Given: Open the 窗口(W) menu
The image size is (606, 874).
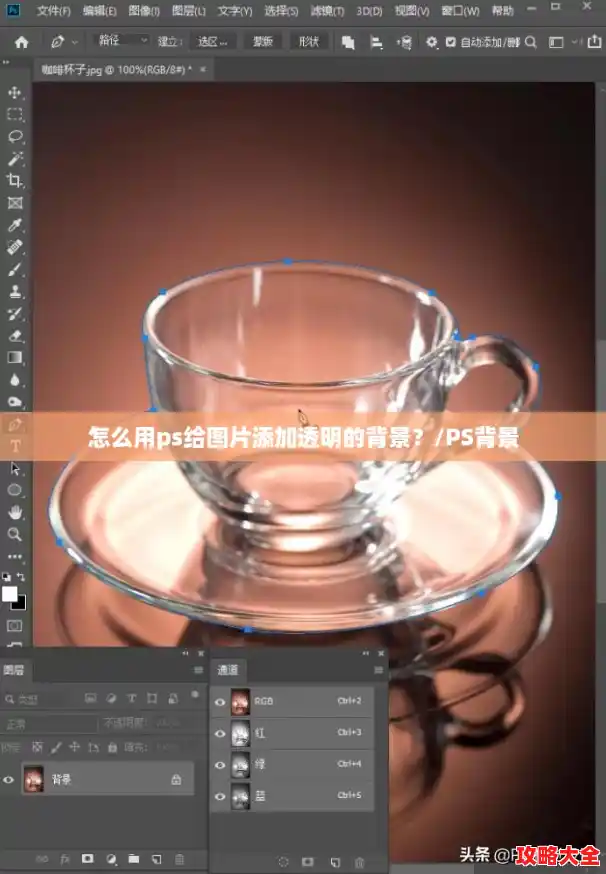Looking at the screenshot, I should (x=460, y=11).
